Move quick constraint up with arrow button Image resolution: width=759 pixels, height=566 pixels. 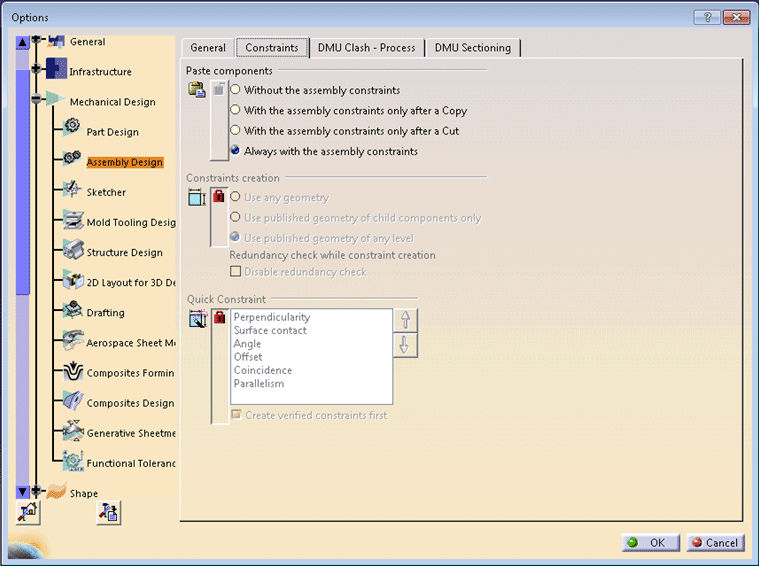pyautogui.click(x=406, y=320)
